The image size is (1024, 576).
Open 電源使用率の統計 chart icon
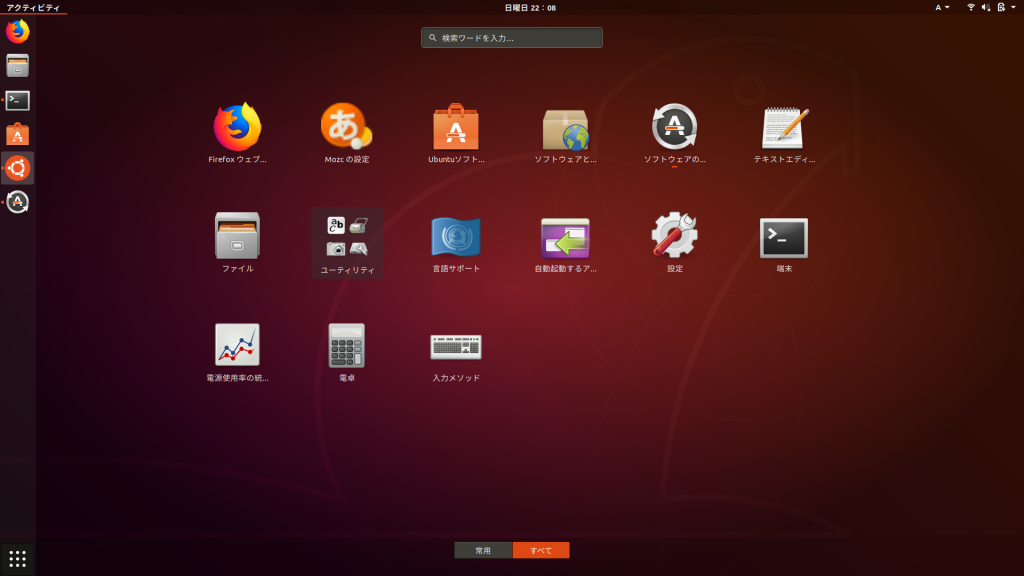[237, 345]
